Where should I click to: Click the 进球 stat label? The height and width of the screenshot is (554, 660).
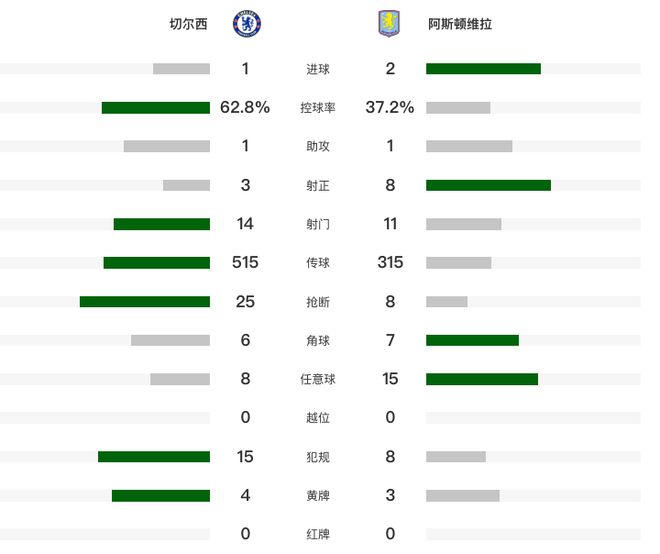(x=318, y=69)
